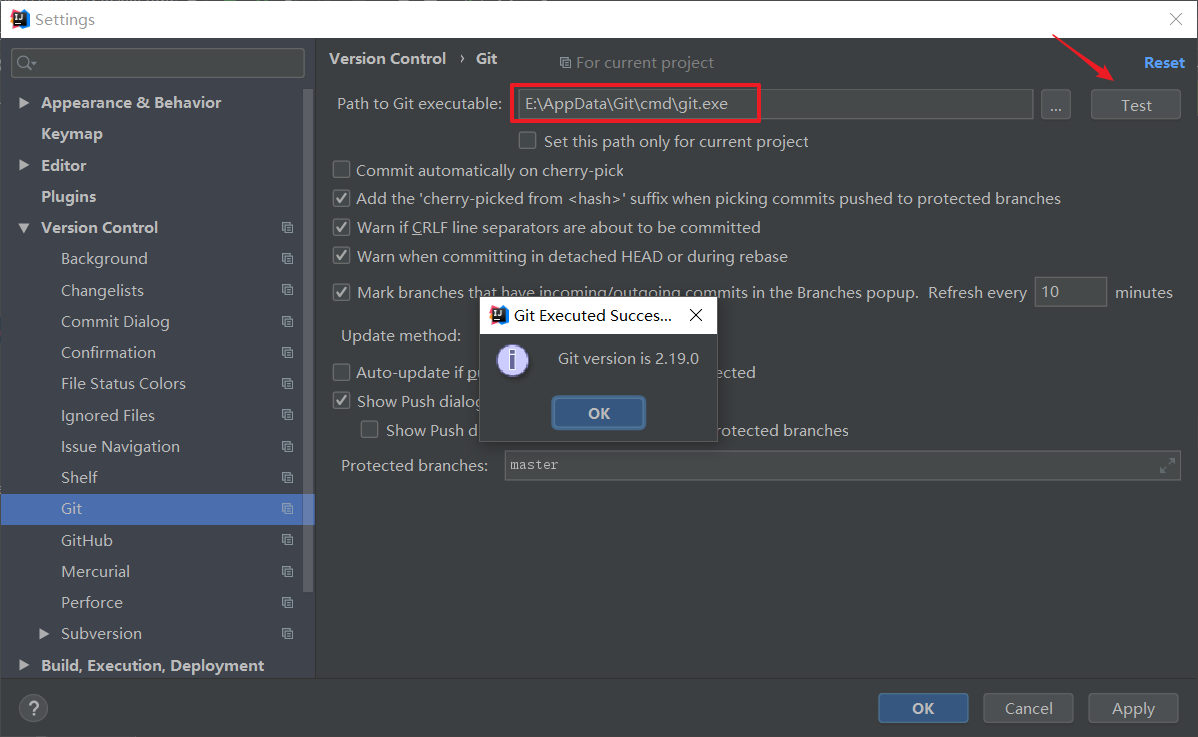1198x737 pixels.
Task: Toggle Warn when committing in detached HEAD
Action: pos(342,256)
